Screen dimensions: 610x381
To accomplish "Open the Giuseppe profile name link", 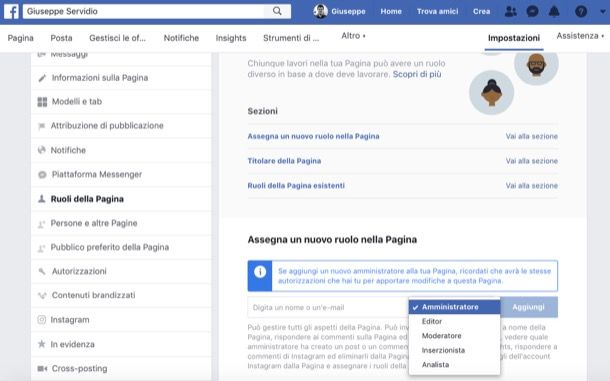I will [348, 11].
